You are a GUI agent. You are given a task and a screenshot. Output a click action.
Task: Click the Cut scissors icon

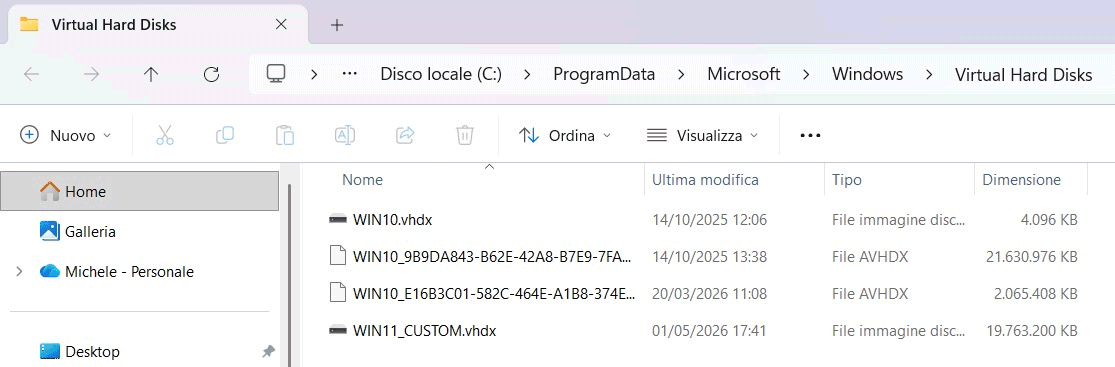pos(165,135)
